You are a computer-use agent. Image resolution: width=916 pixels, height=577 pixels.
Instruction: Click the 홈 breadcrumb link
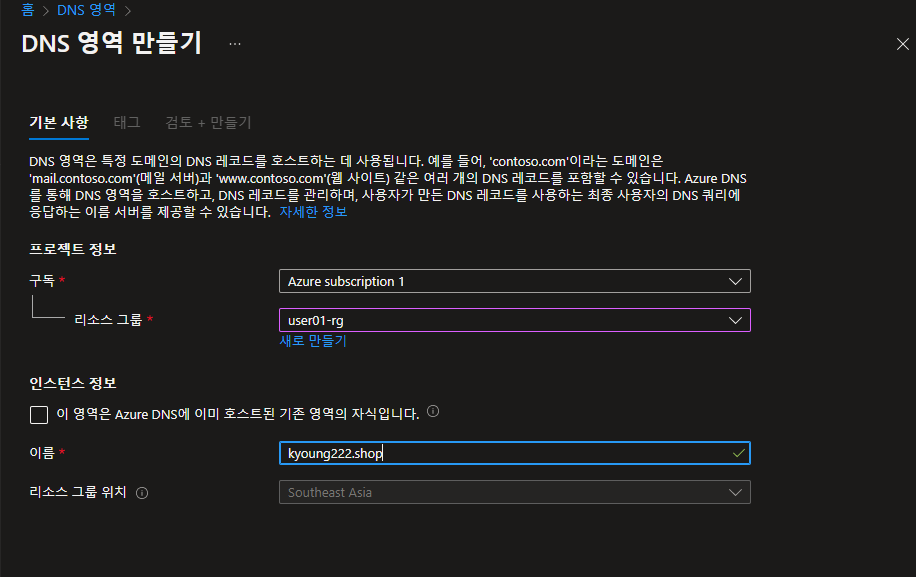(x=28, y=10)
